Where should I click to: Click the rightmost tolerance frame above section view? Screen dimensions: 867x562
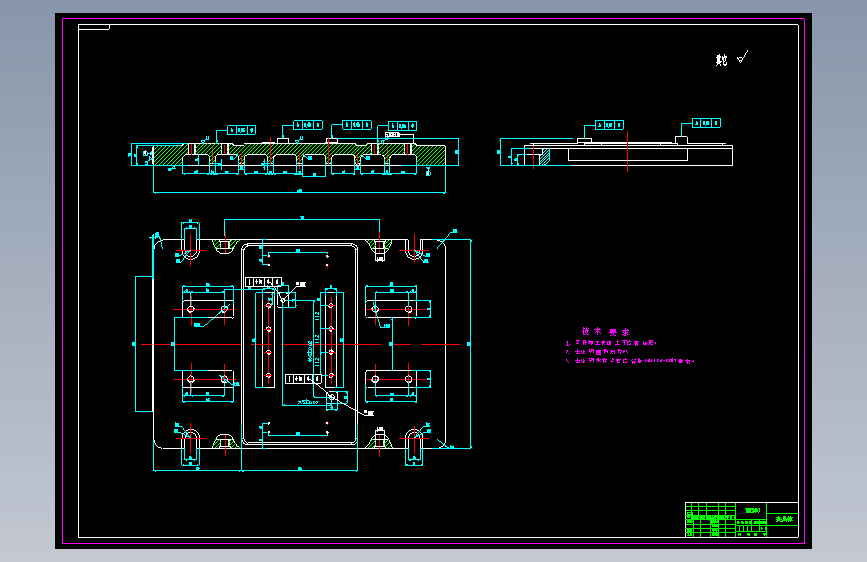click(x=403, y=126)
